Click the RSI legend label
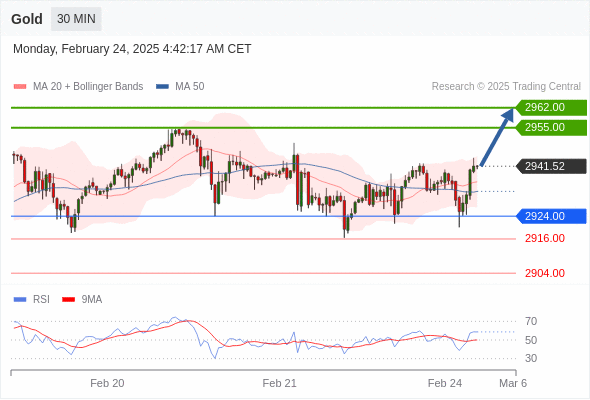 [41, 300]
